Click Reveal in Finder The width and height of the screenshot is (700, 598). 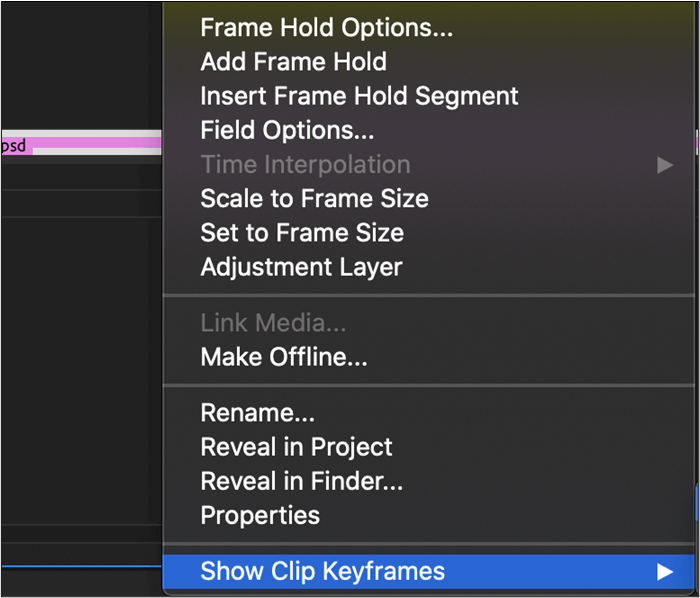coord(301,481)
